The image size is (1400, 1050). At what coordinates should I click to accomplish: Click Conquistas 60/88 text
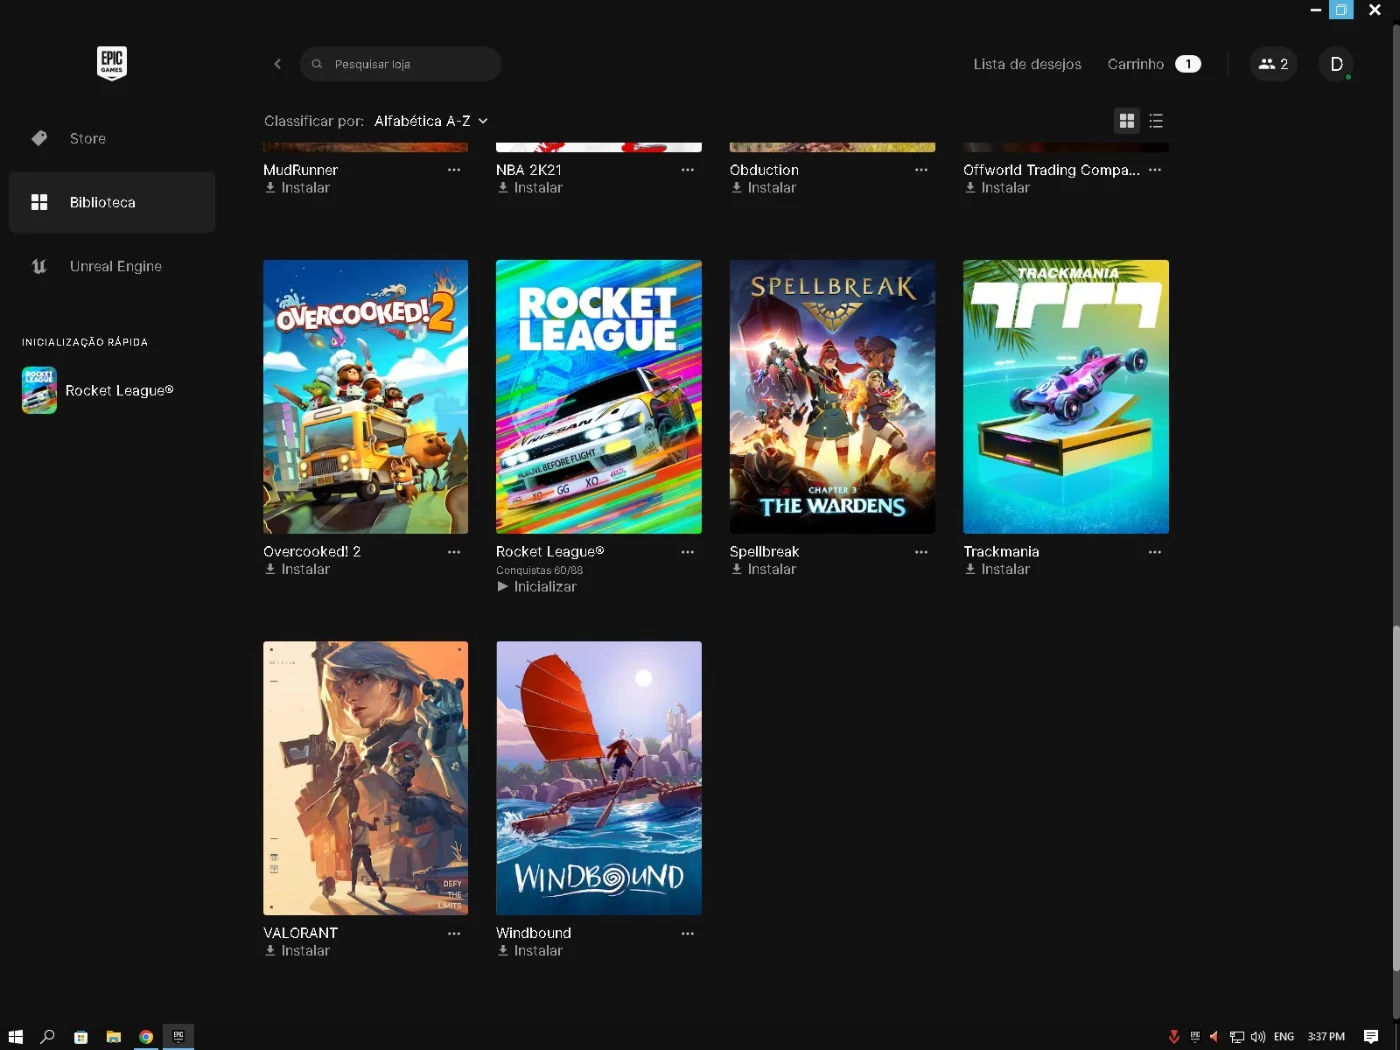point(539,570)
